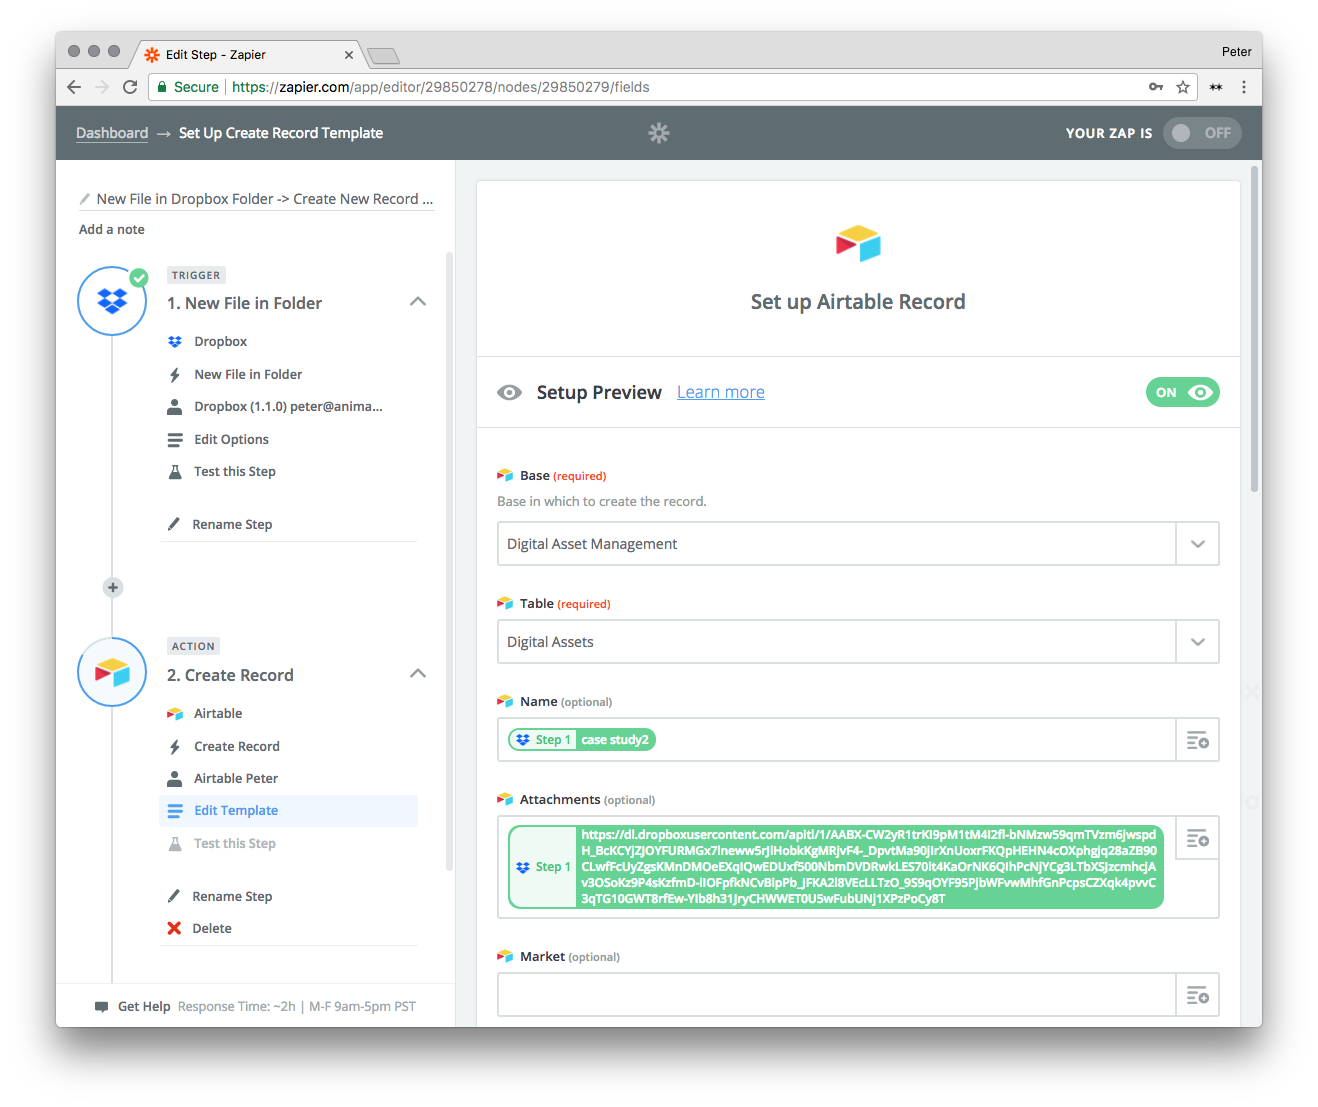This screenshot has height=1107, width=1318.
Task: Open the insert-field icon for the Attachments field
Action: (1197, 838)
